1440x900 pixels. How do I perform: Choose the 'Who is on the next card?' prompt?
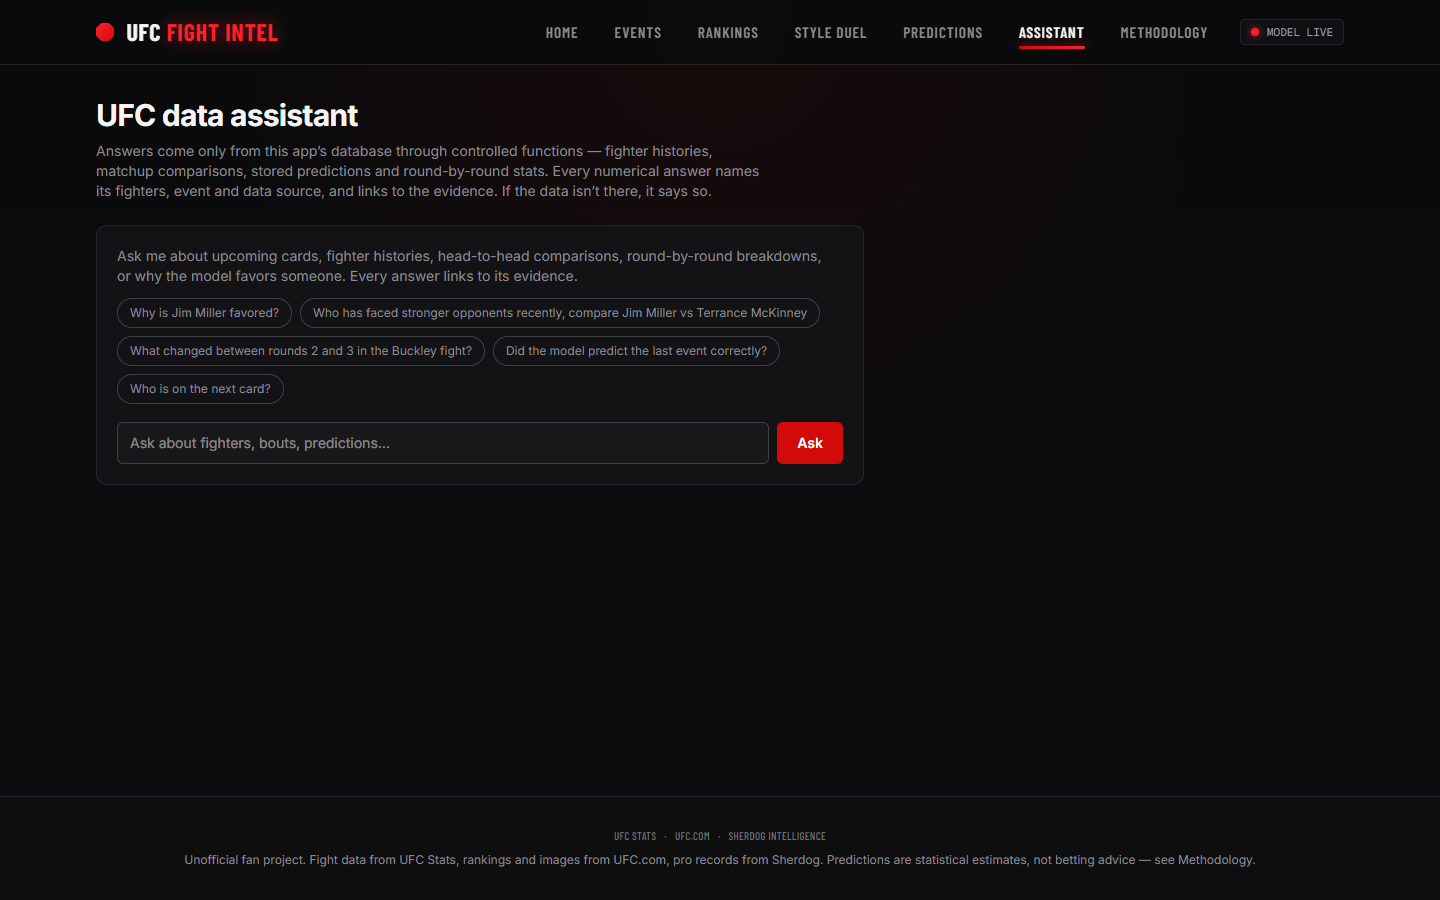200,389
